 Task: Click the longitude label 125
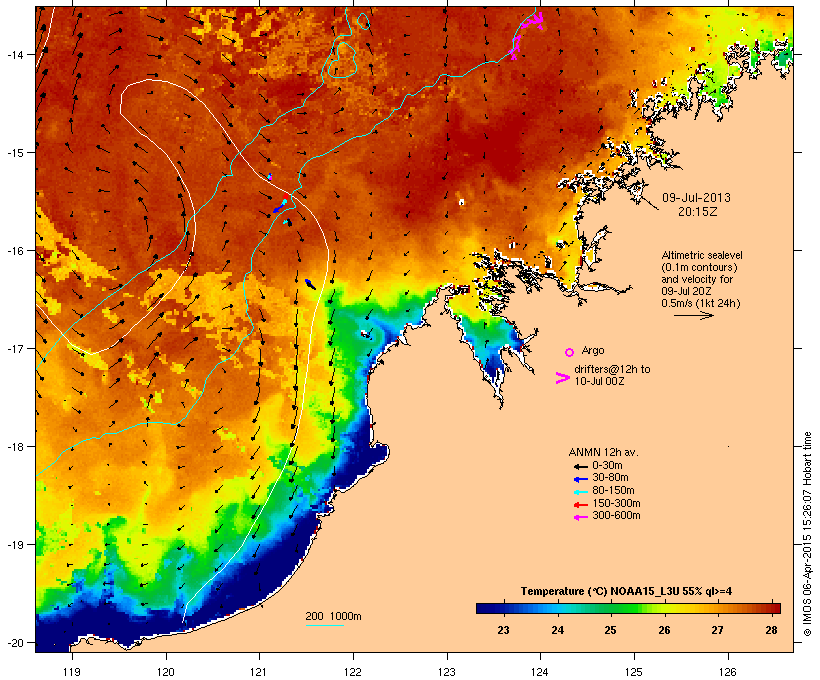click(x=634, y=672)
